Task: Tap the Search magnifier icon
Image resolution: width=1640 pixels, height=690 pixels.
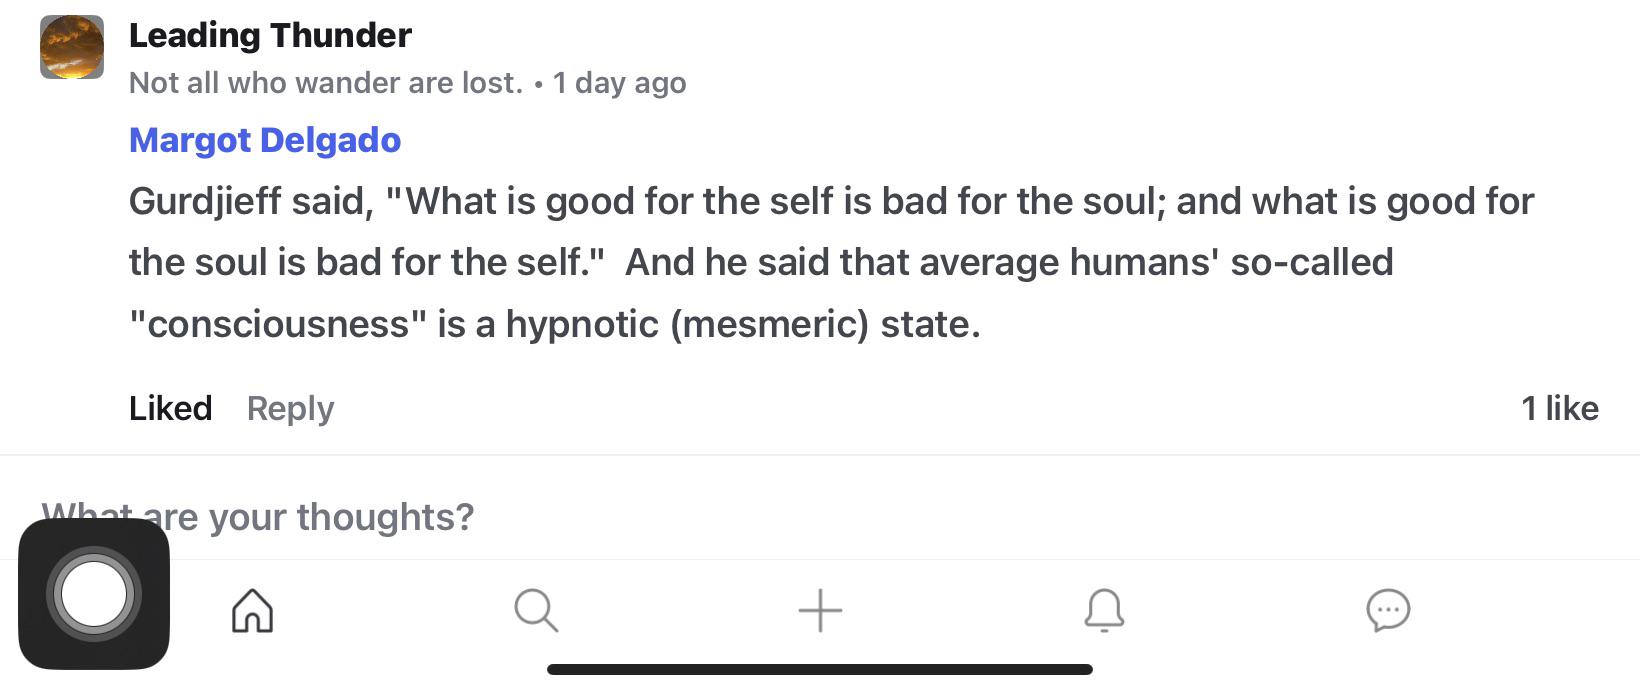Action: click(537, 611)
